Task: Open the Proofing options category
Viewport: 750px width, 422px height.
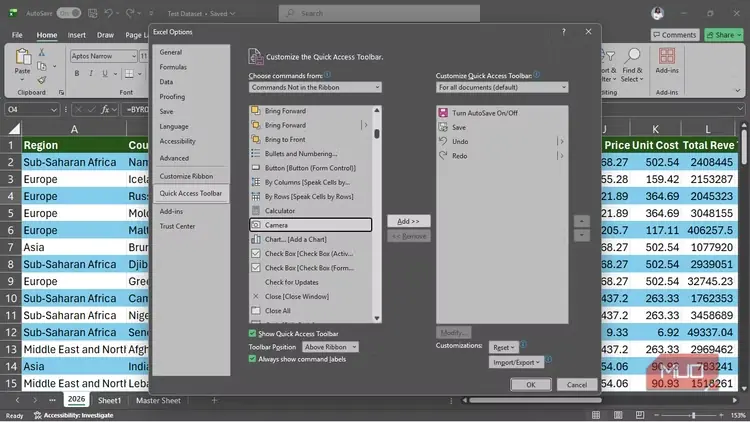Action: pyautogui.click(x=191, y=97)
